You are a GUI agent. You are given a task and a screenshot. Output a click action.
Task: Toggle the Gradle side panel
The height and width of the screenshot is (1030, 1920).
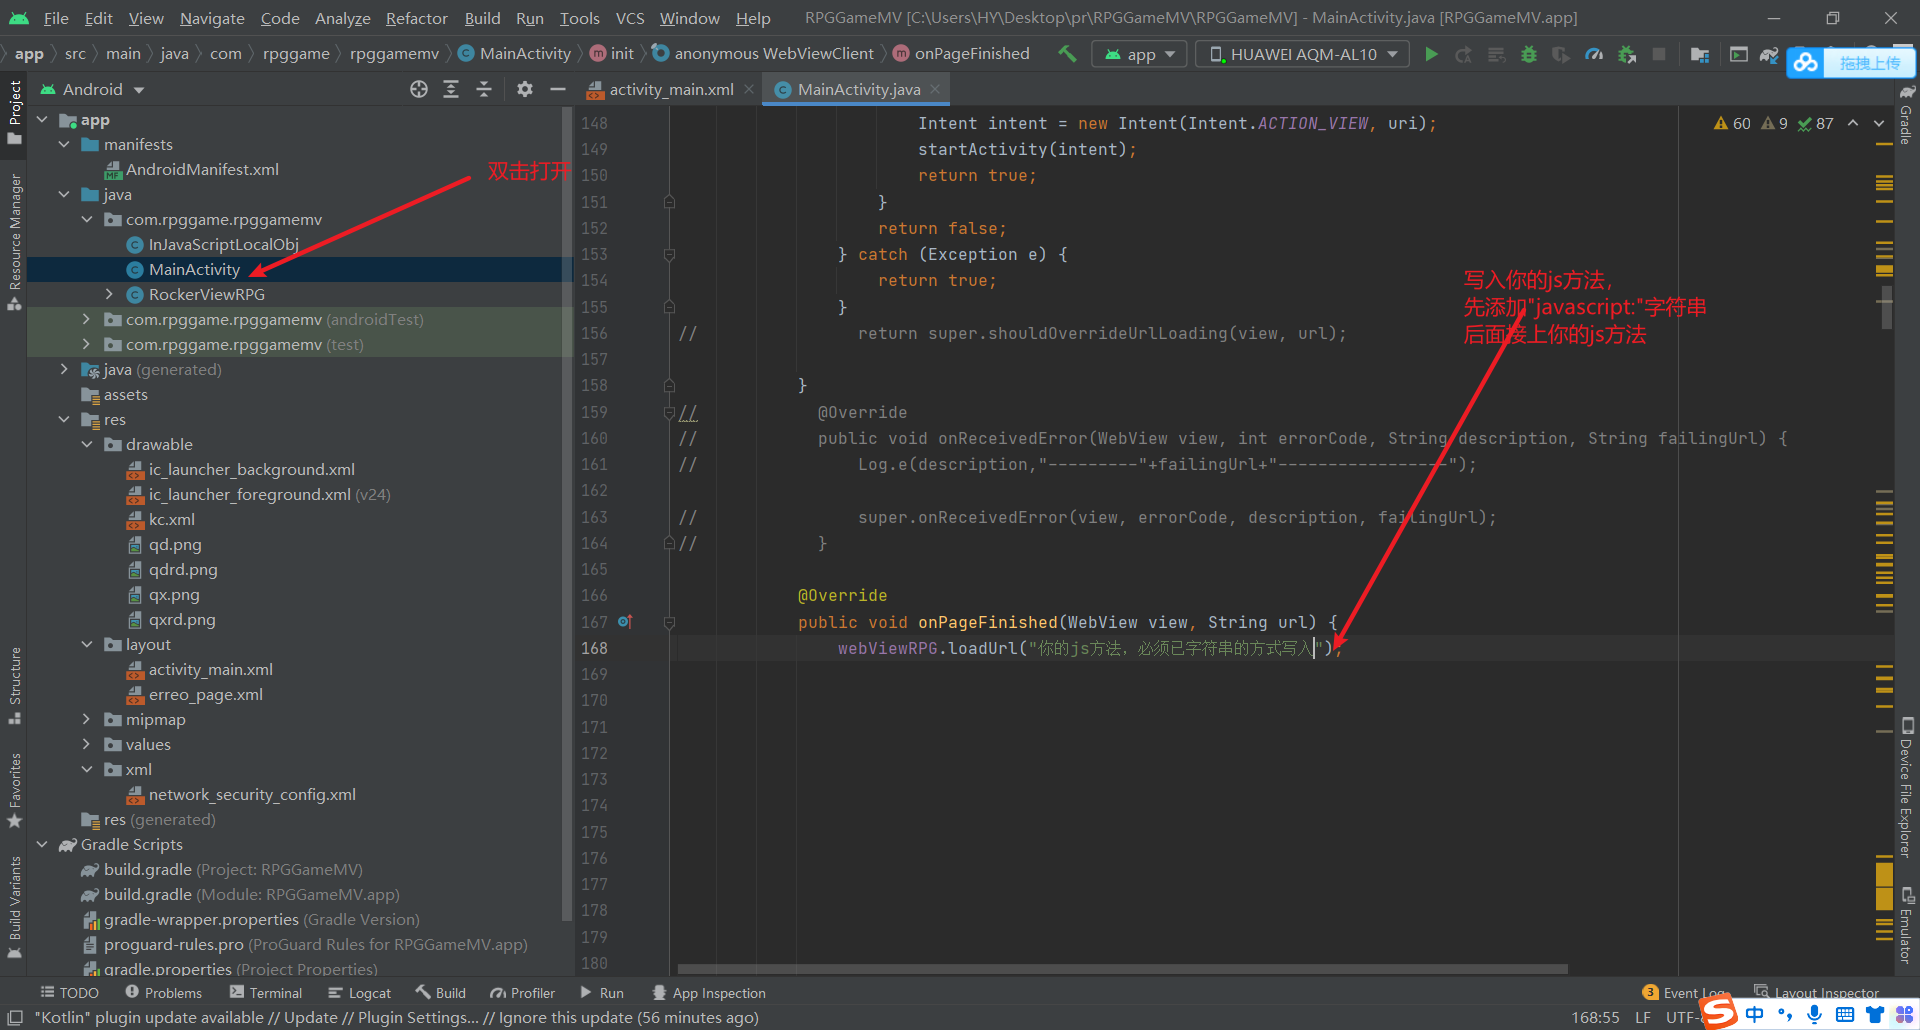tap(1907, 115)
